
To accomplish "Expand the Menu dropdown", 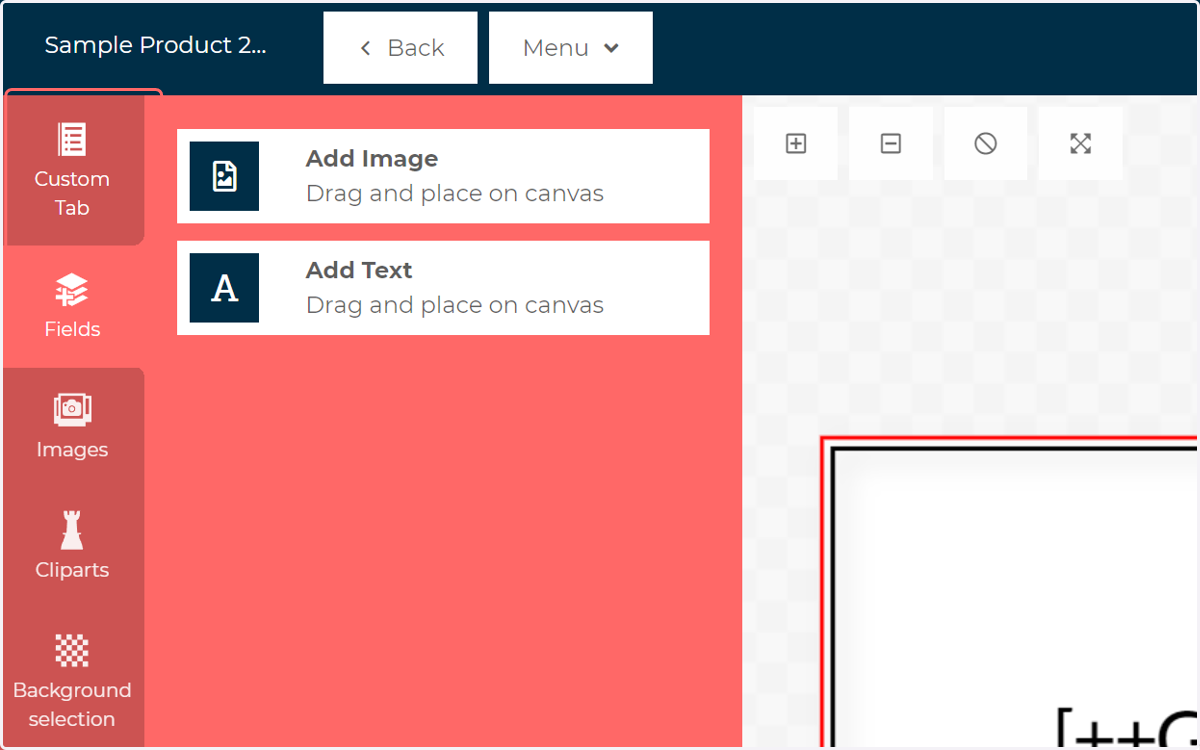I will 570,48.
